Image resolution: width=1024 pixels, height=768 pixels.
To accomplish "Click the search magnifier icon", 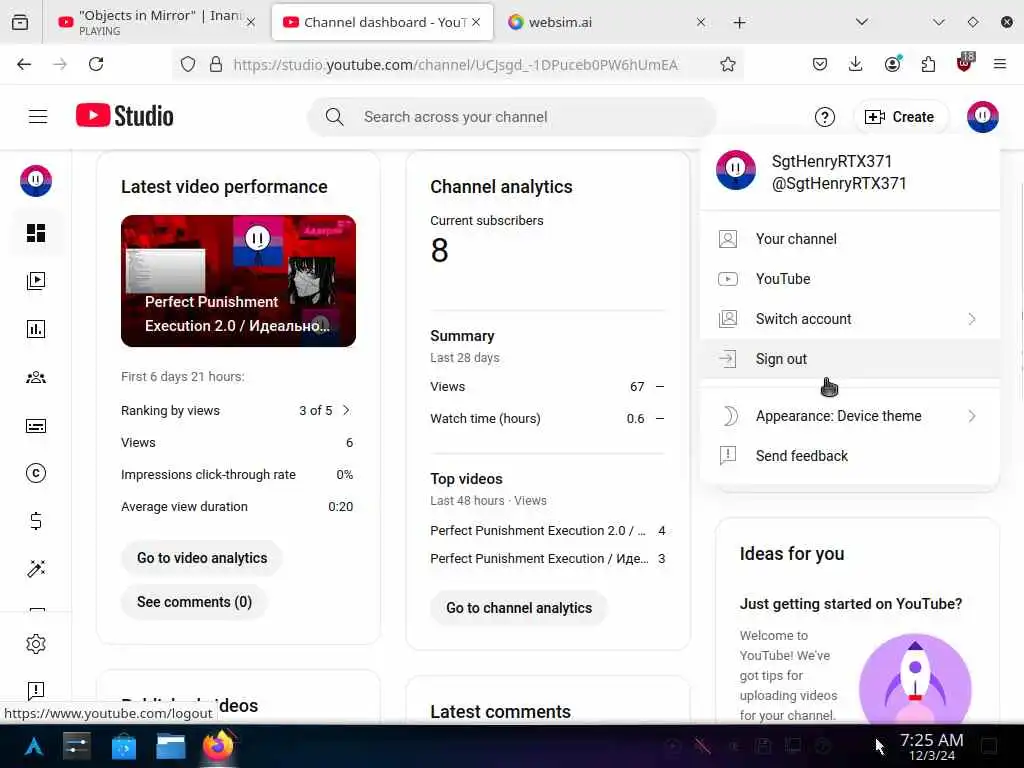I will tap(334, 117).
